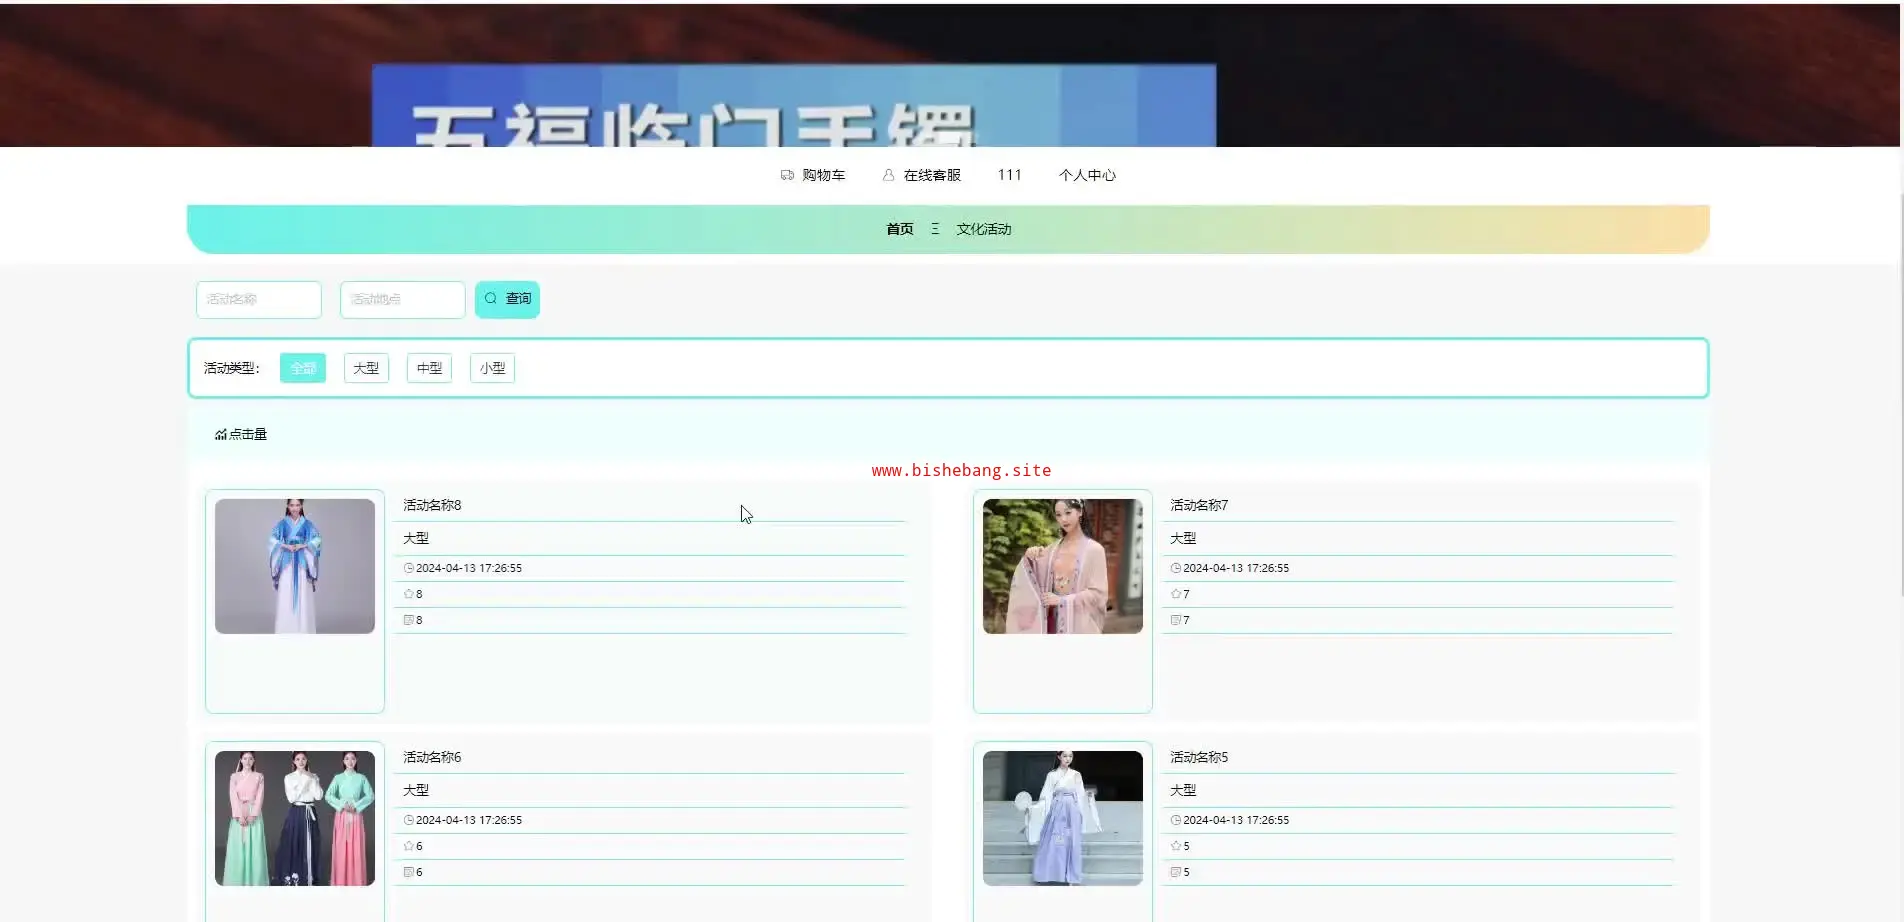
Task: Focus the 活动名称 search field
Action: (x=259, y=299)
